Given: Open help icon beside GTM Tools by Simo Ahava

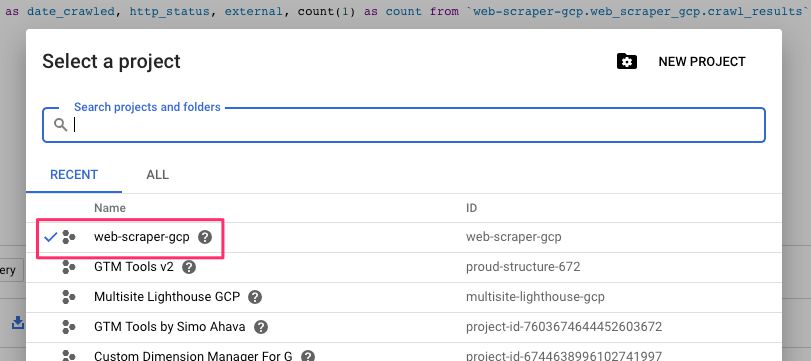Looking at the screenshot, I should [261, 327].
